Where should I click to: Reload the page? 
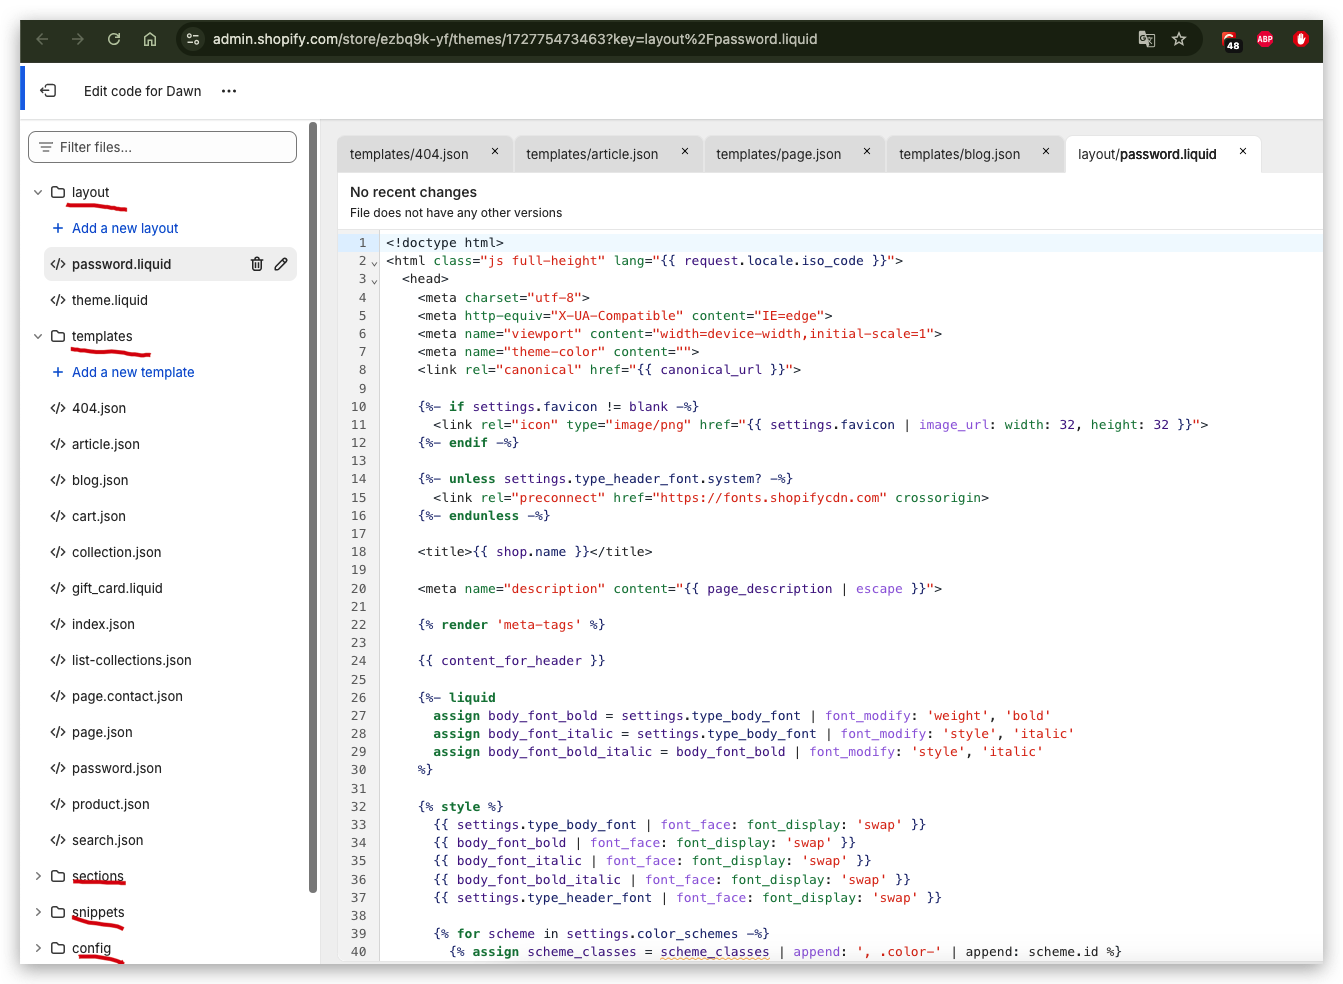click(114, 39)
